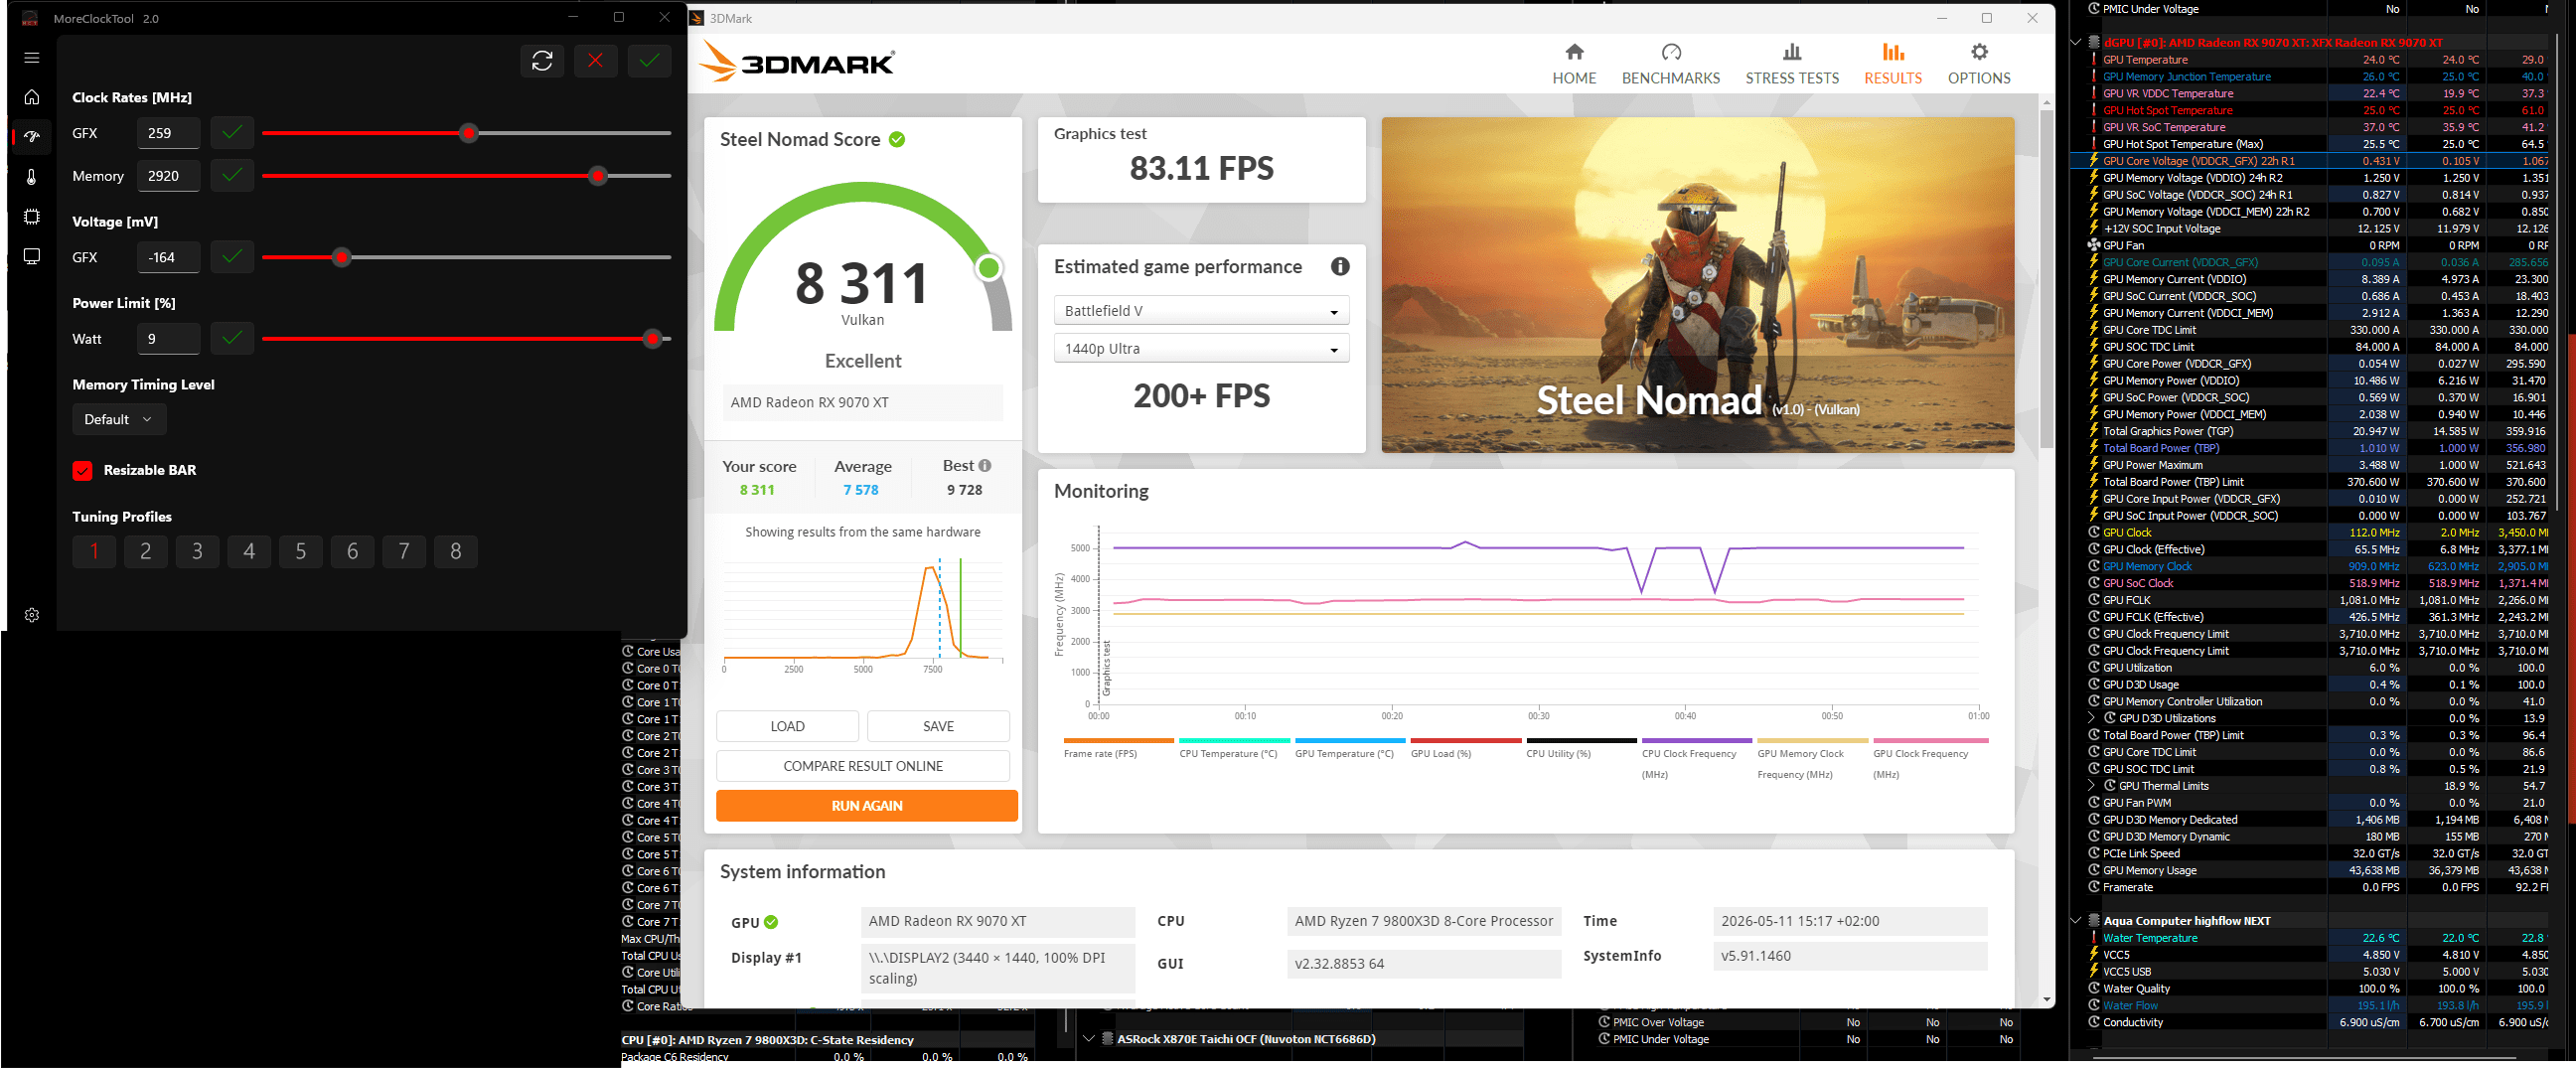
Task: Click the green verified badge beside Steel Nomad Score
Action: tap(897, 140)
